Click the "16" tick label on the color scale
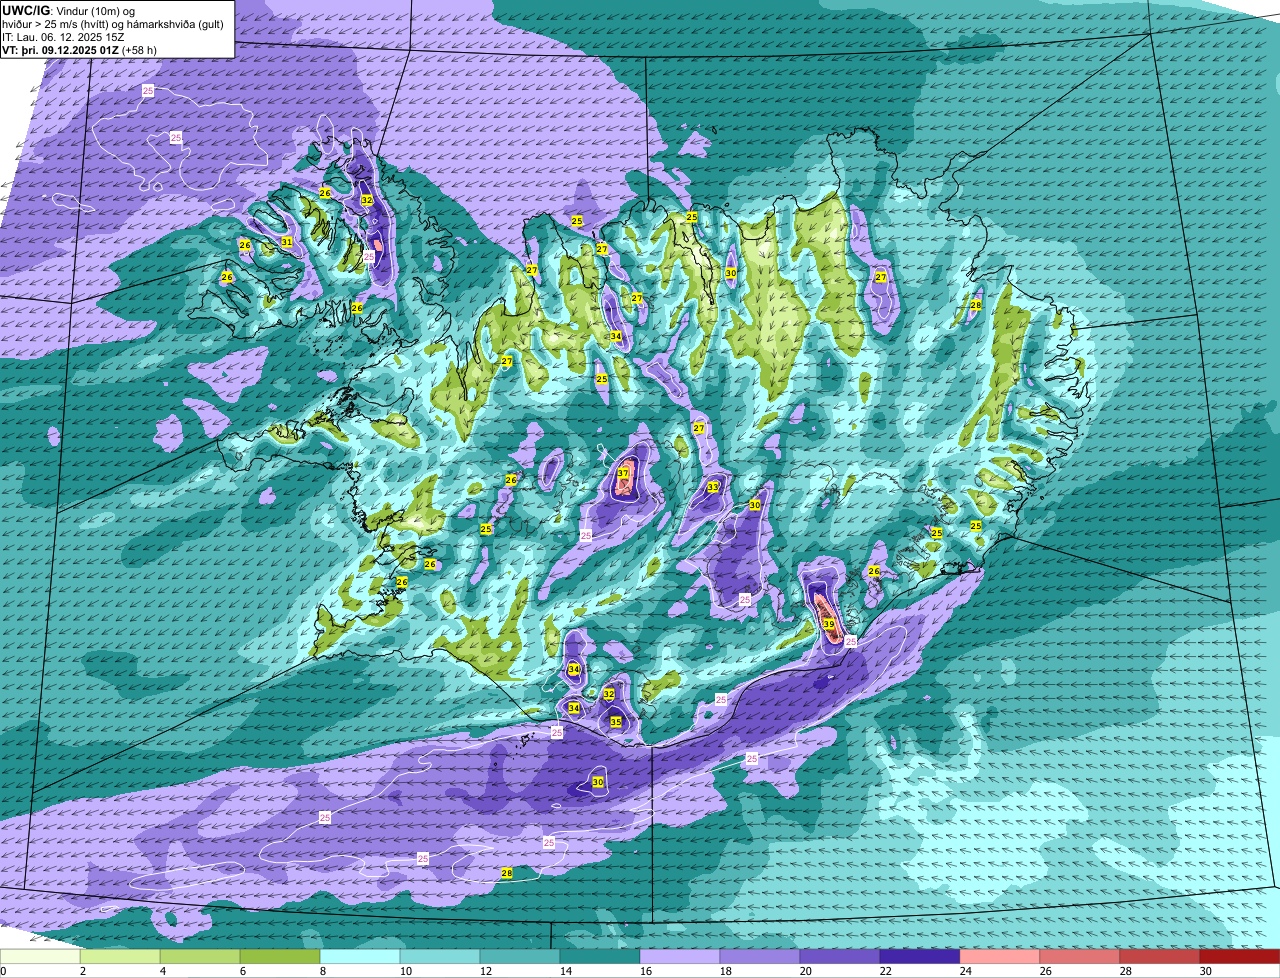 coord(646,971)
